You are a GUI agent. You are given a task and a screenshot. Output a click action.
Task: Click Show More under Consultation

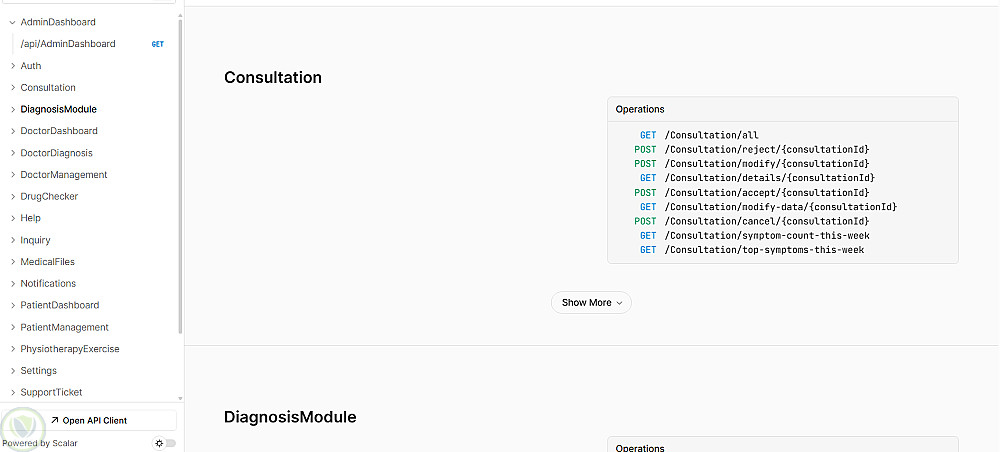click(591, 303)
